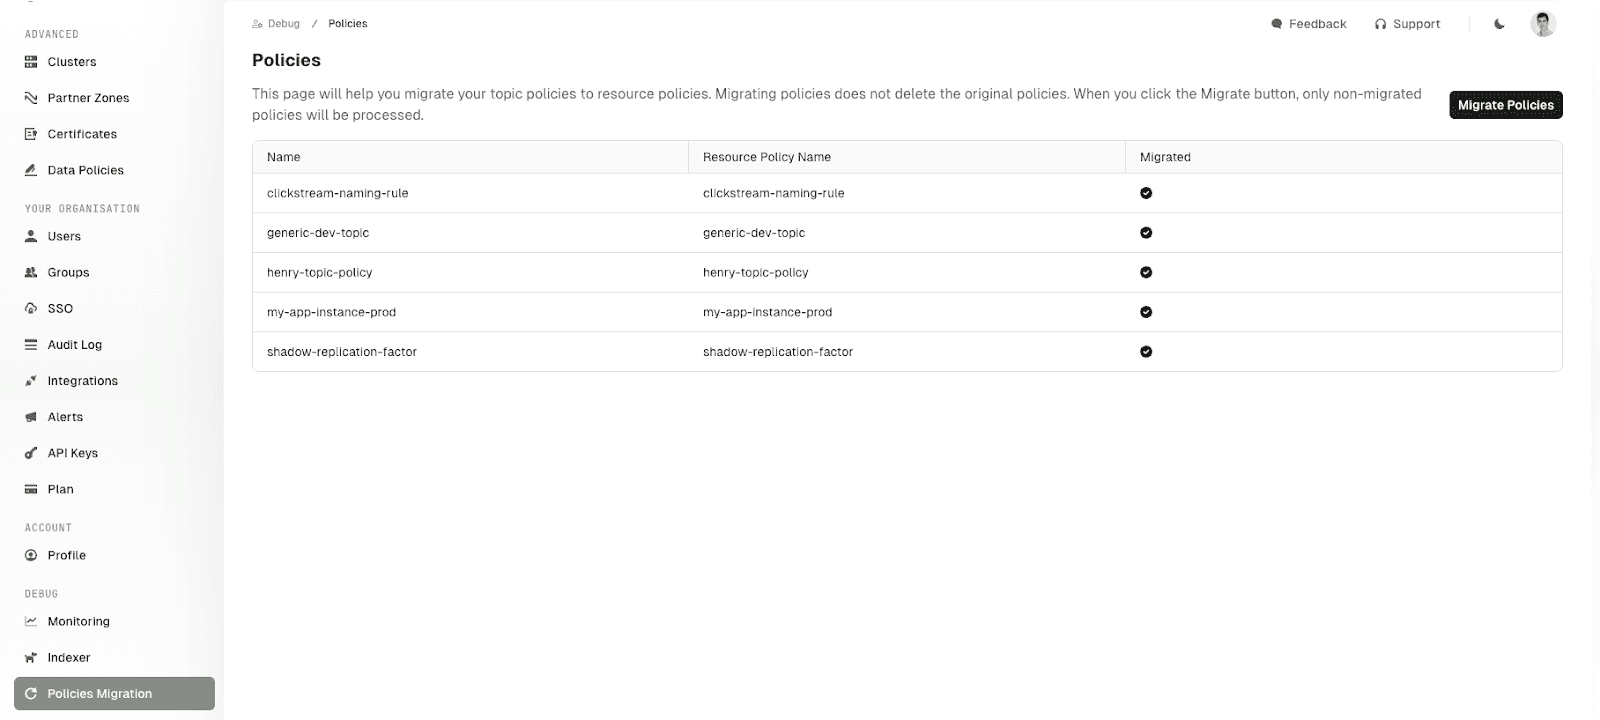Image resolution: width=1600 pixels, height=720 pixels.
Task: Open the Partner Zones menu item
Action: 88,98
